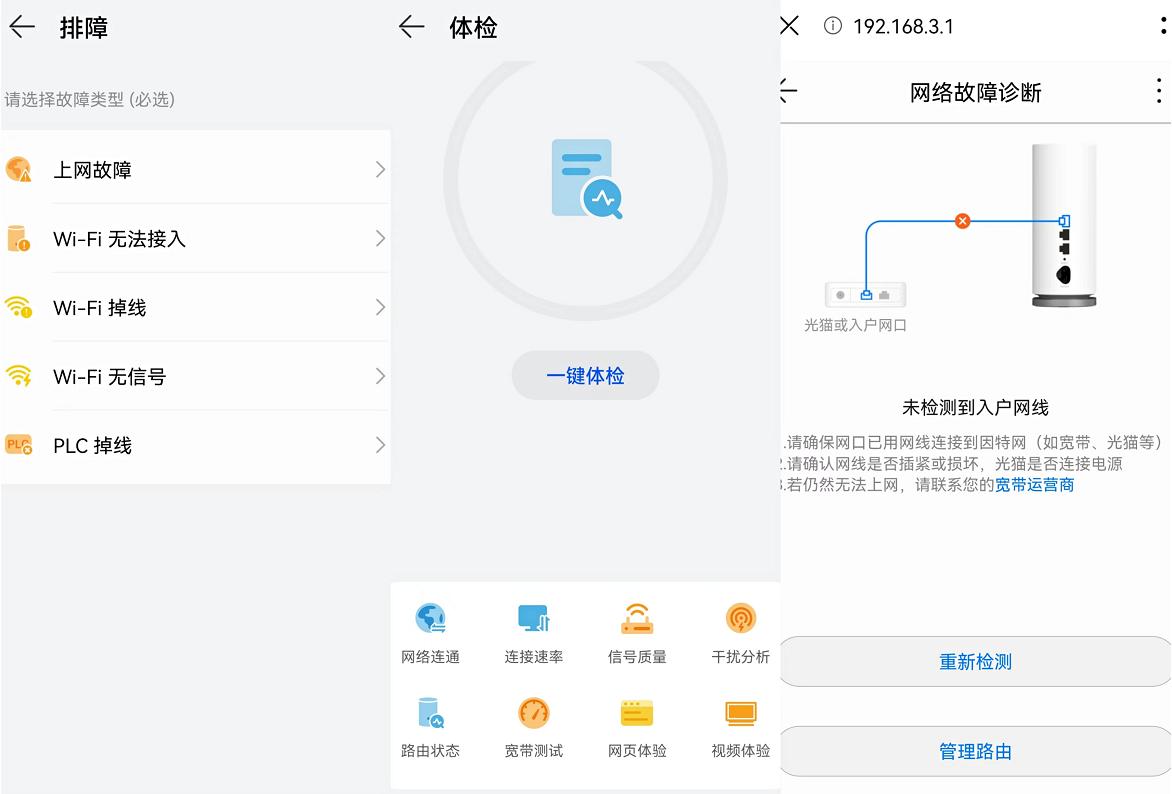Launch the 宽带测试 broadband test icon
The width and height of the screenshot is (1172, 794).
coord(533,713)
